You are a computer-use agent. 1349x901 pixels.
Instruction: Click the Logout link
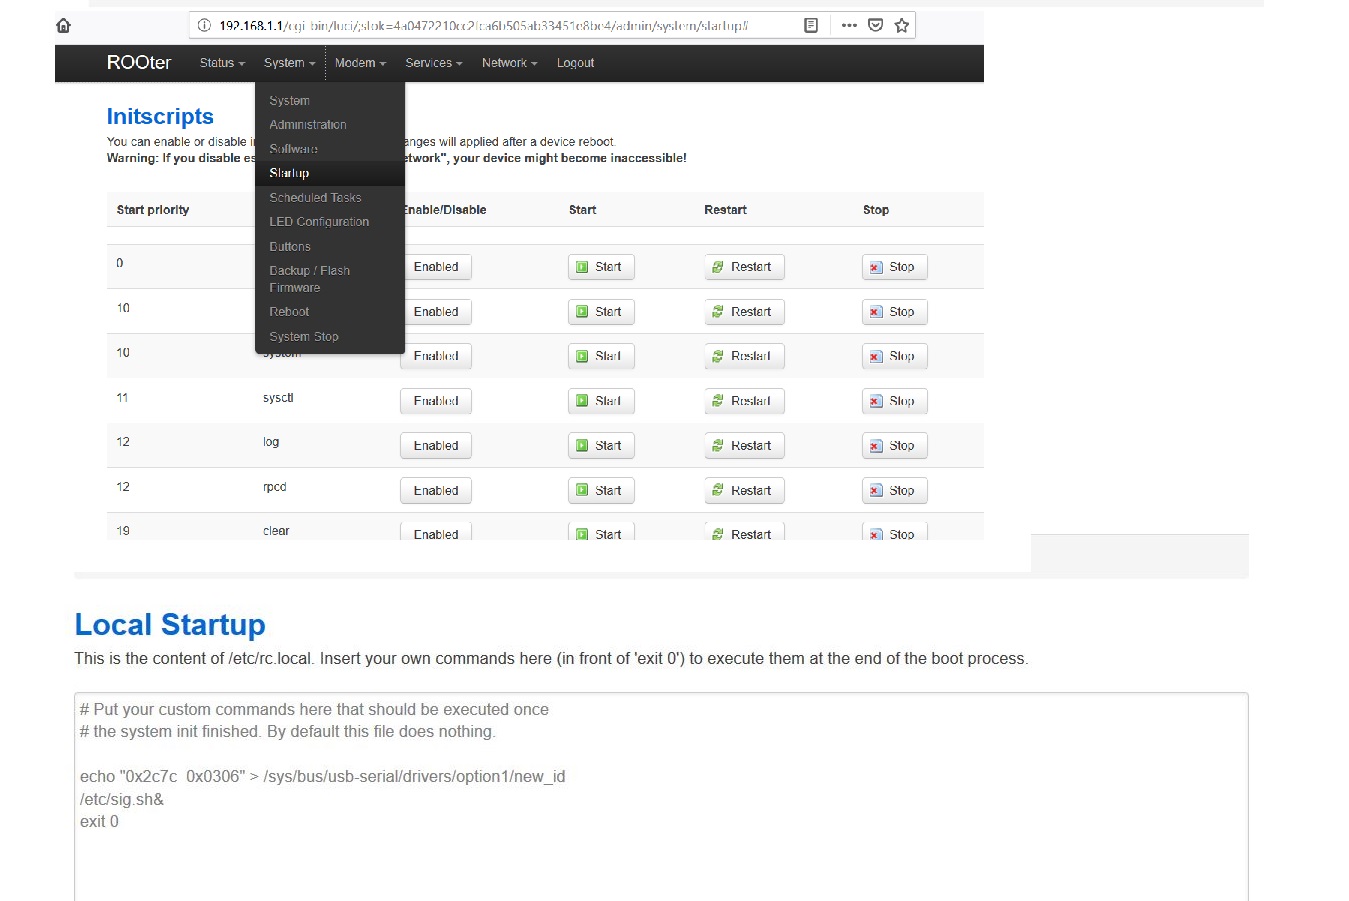click(x=575, y=63)
